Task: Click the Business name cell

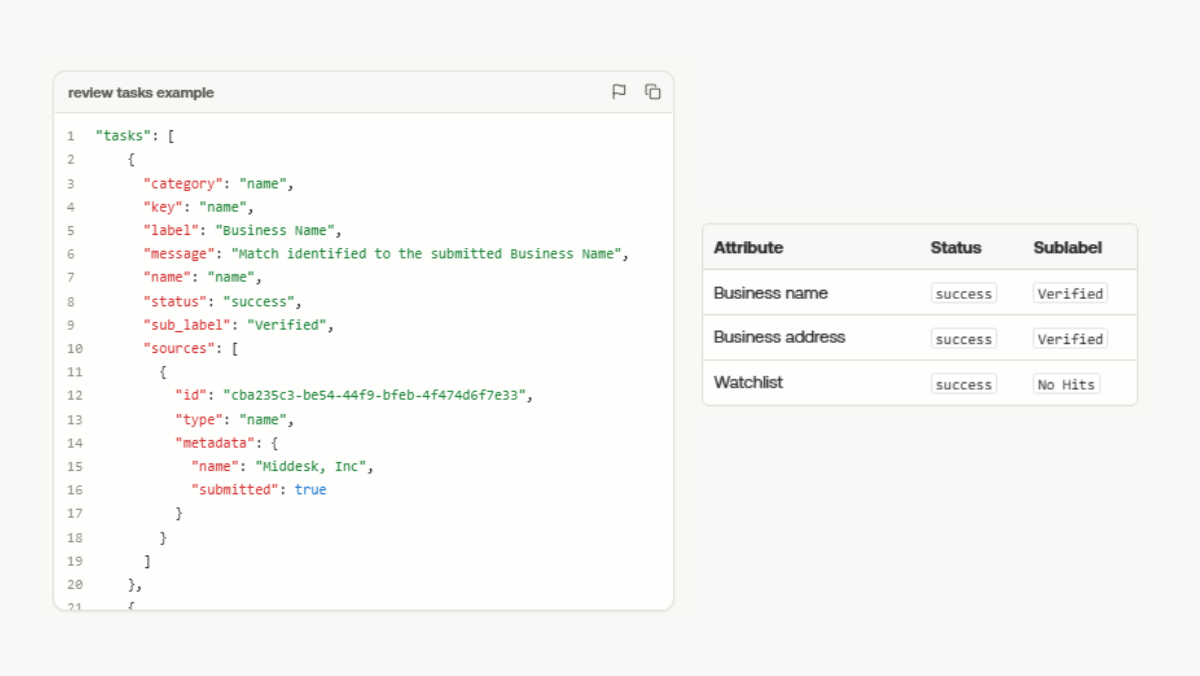Action: coord(771,293)
